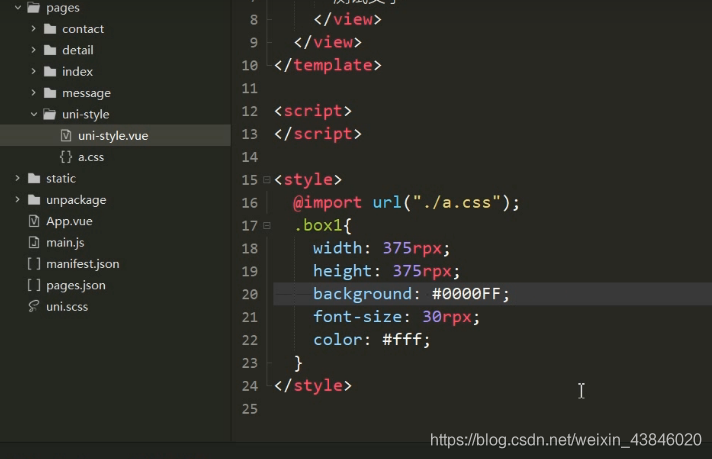Open the uni.scss file

pyautogui.click(x=67, y=306)
